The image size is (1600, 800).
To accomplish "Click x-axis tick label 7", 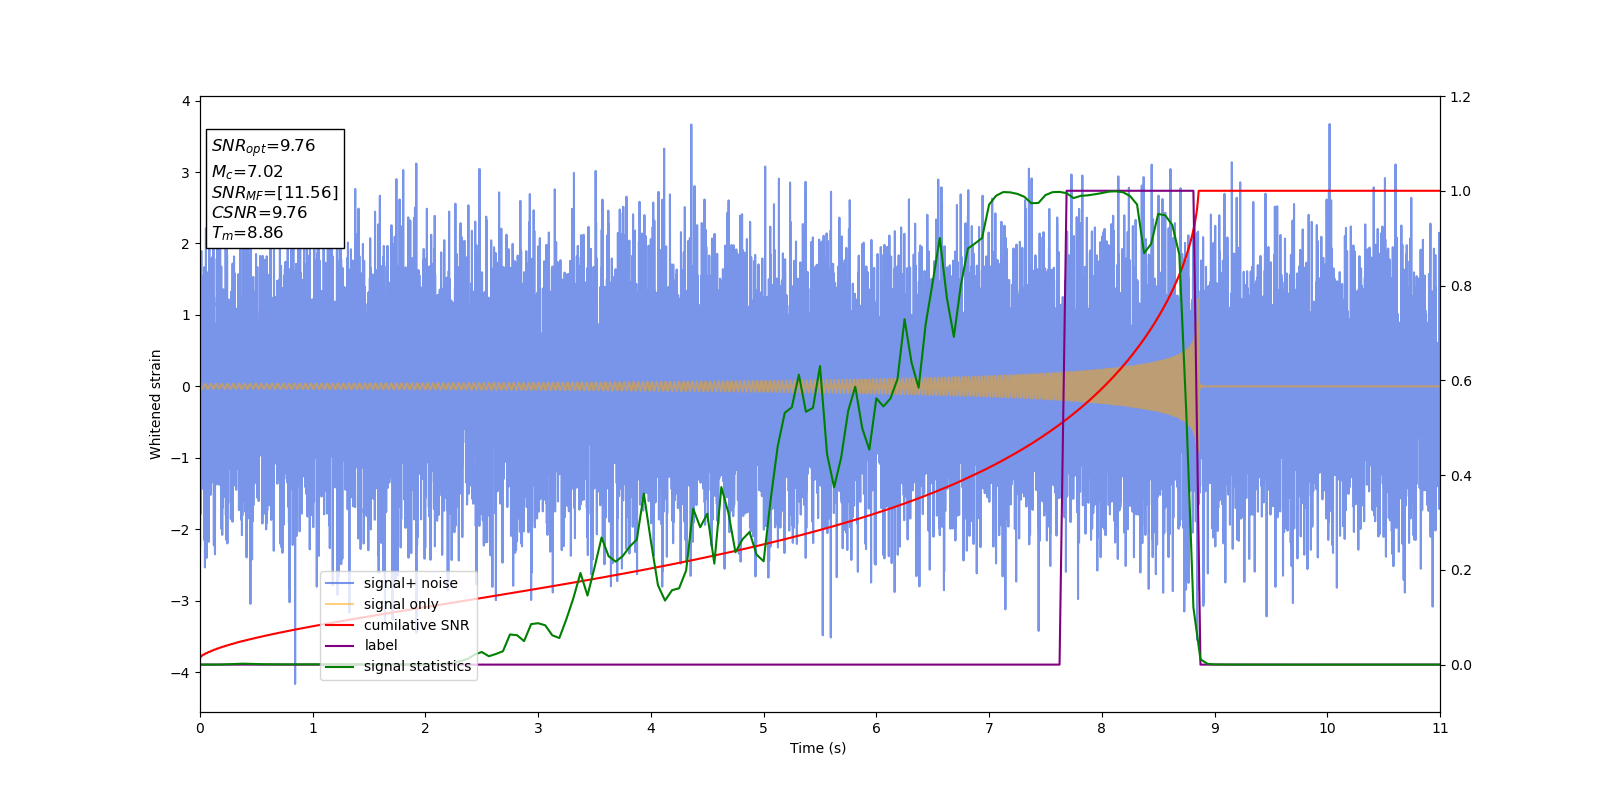I will click(989, 728).
